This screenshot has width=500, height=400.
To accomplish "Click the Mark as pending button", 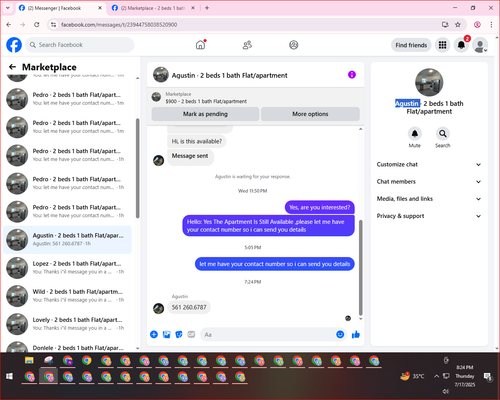I will tap(205, 114).
